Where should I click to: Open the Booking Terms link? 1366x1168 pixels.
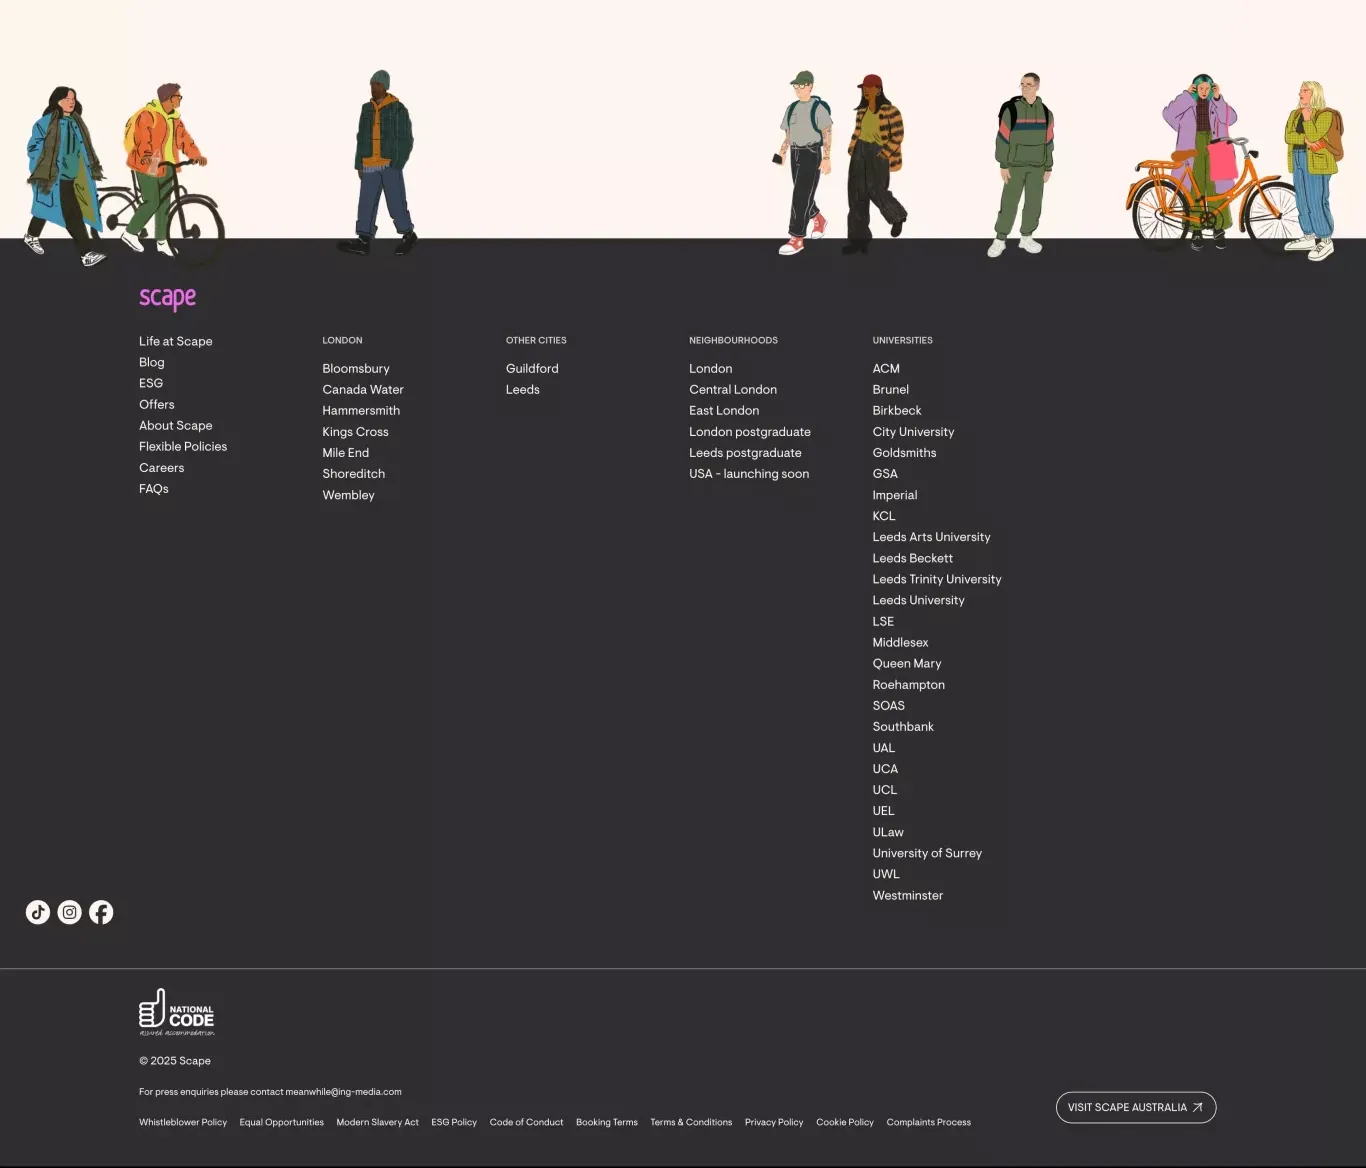click(607, 1122)
